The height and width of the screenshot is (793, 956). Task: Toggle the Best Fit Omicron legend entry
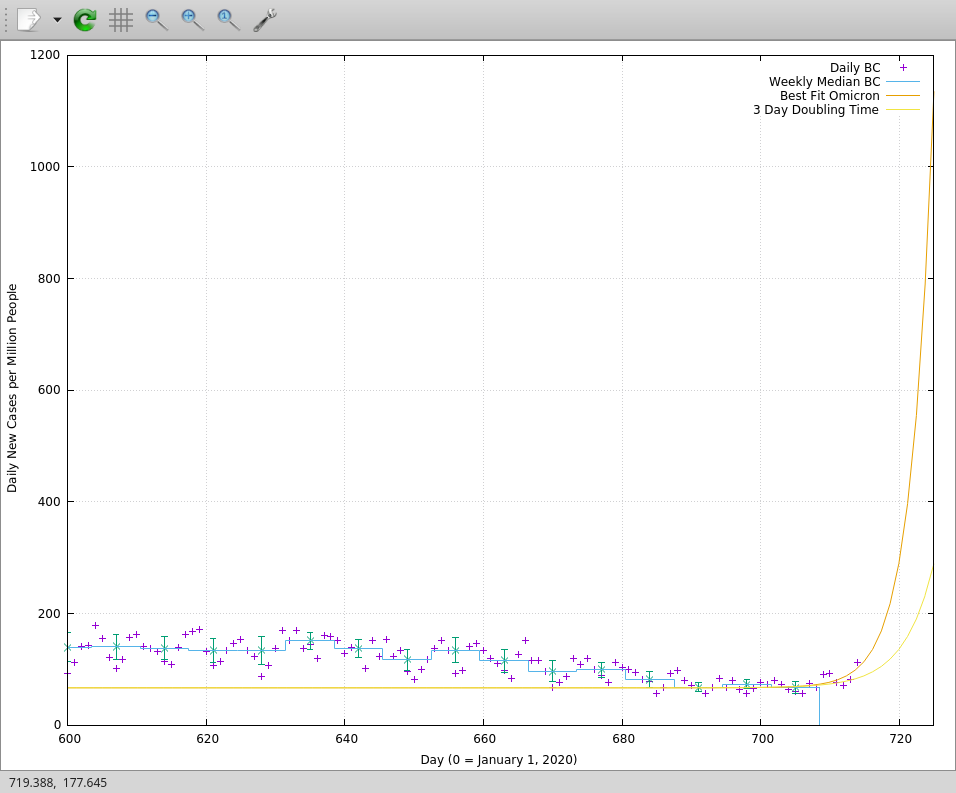[829, 96]
